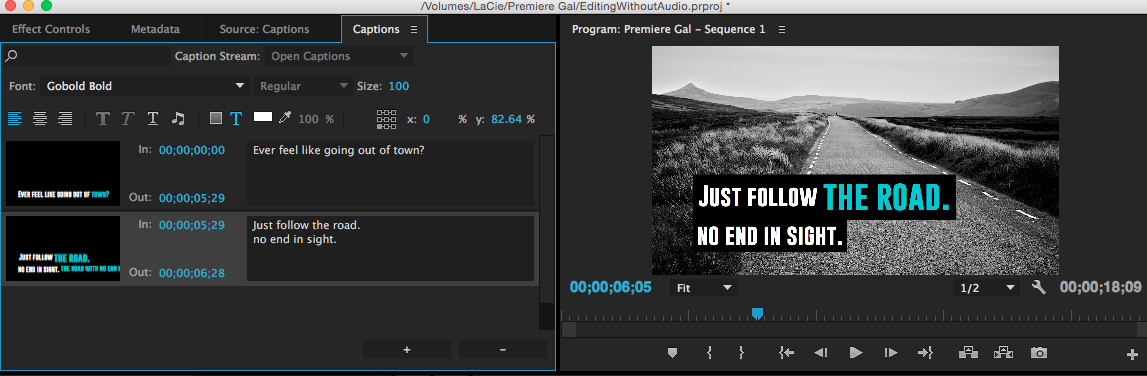Select the Captions tab
The width and height of the screenshot is (1147, 376).
376,29
